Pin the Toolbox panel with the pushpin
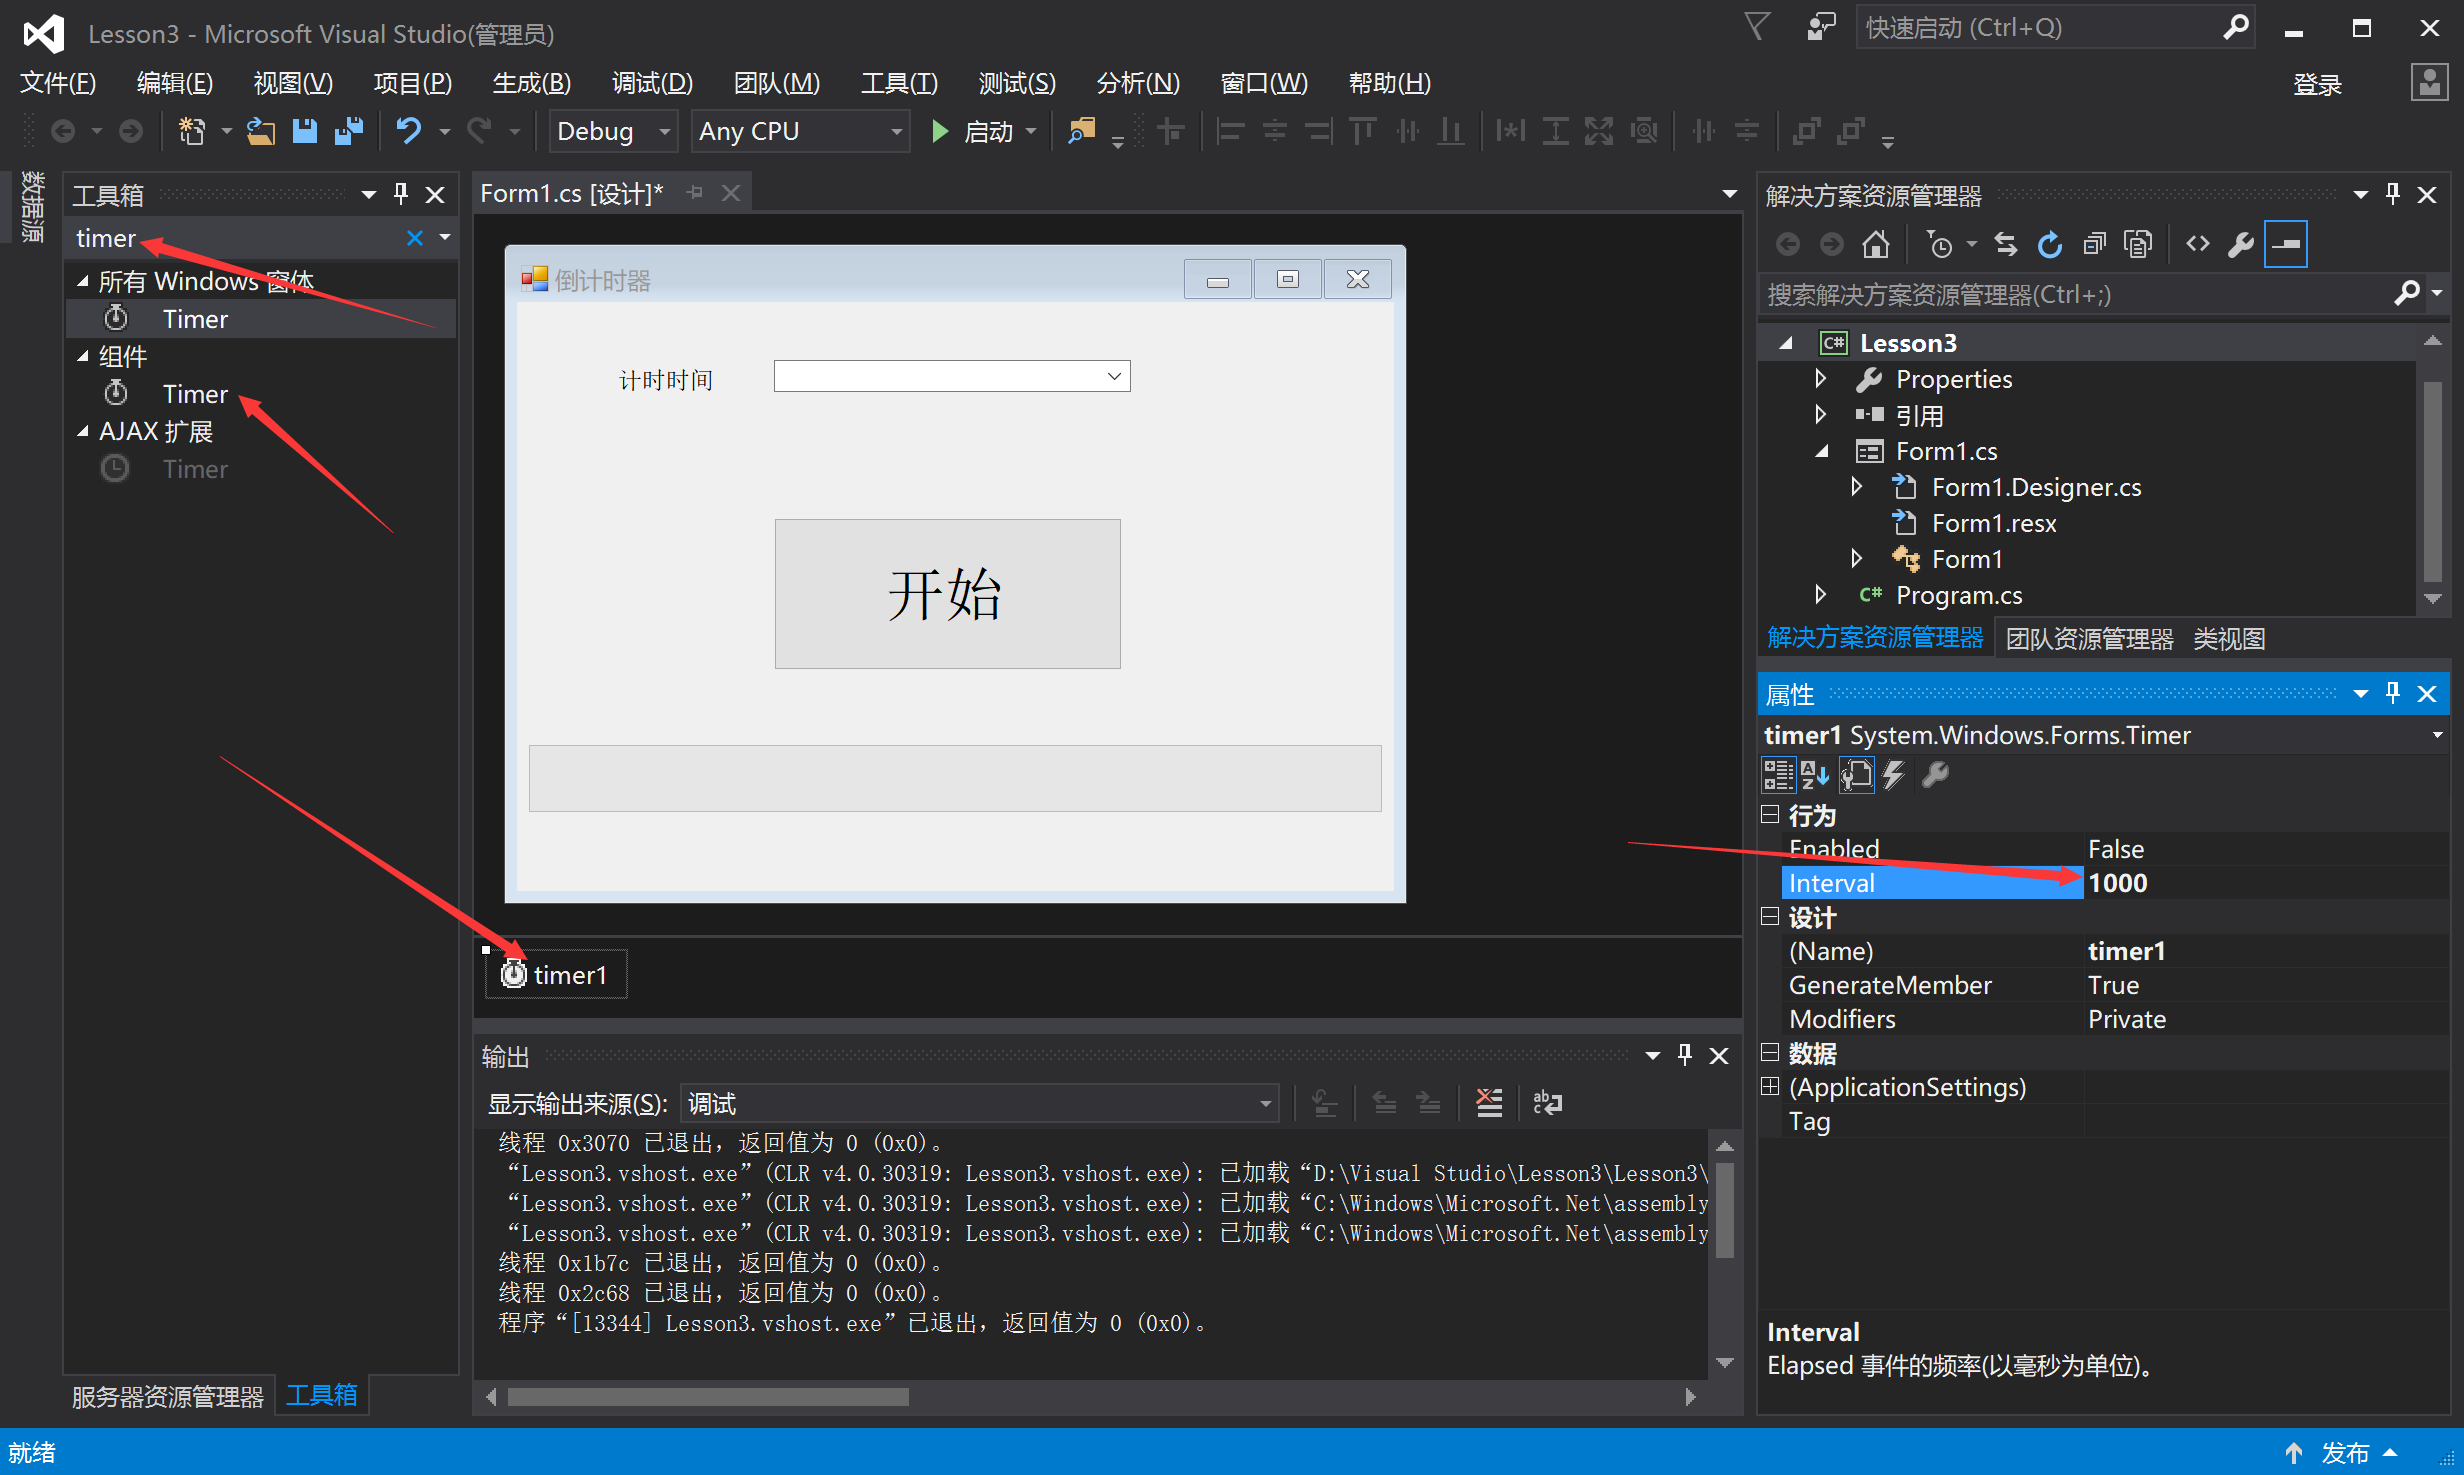This screenshot has height=1475, width=2464. (401, 194)
